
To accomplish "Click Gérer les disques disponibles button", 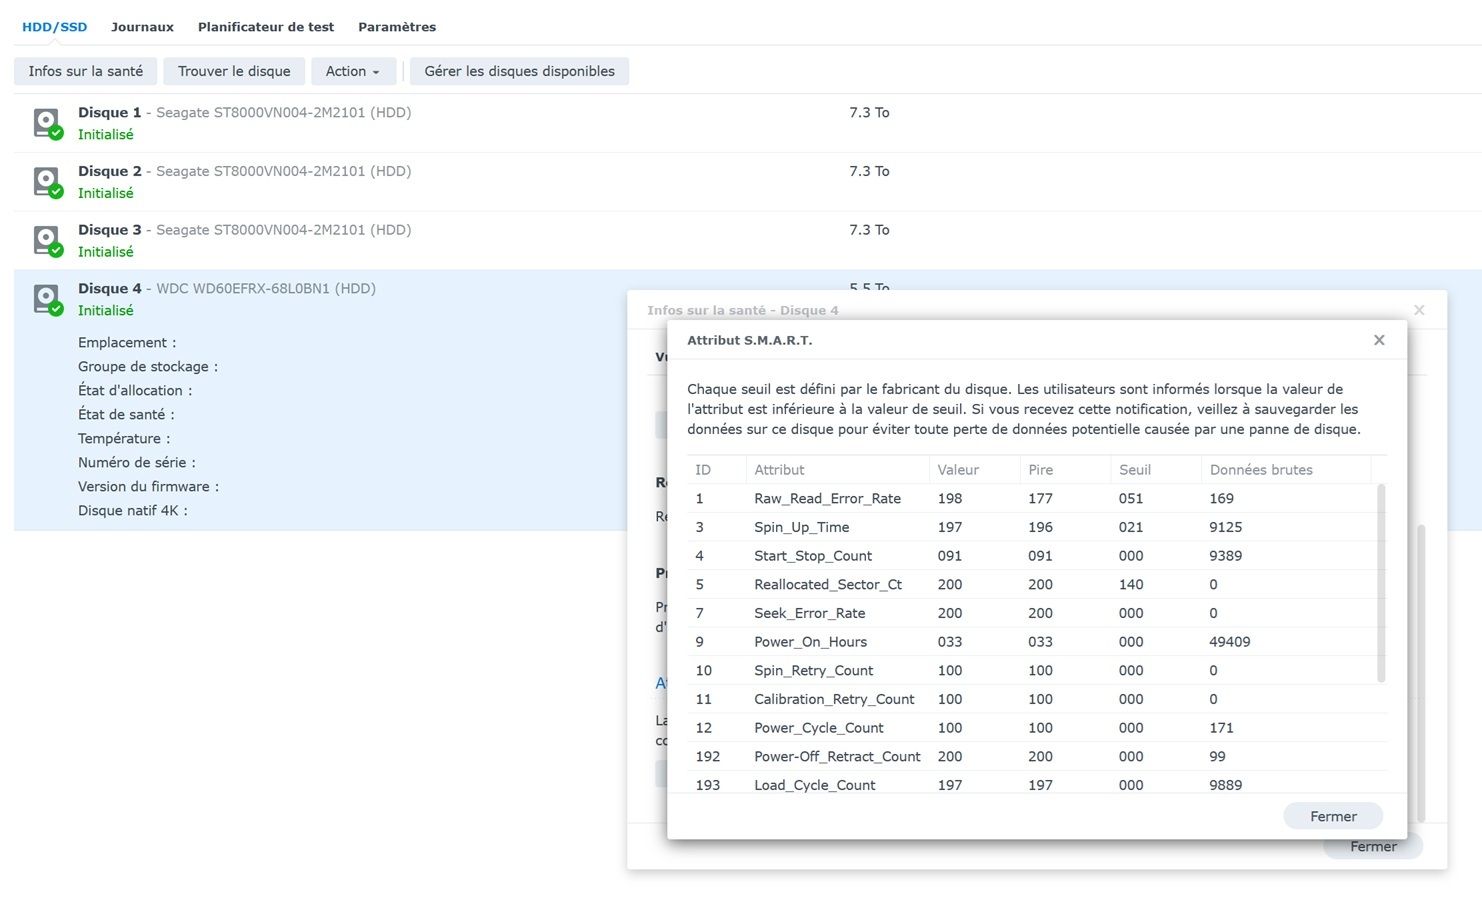I will [x=519, y=71].
